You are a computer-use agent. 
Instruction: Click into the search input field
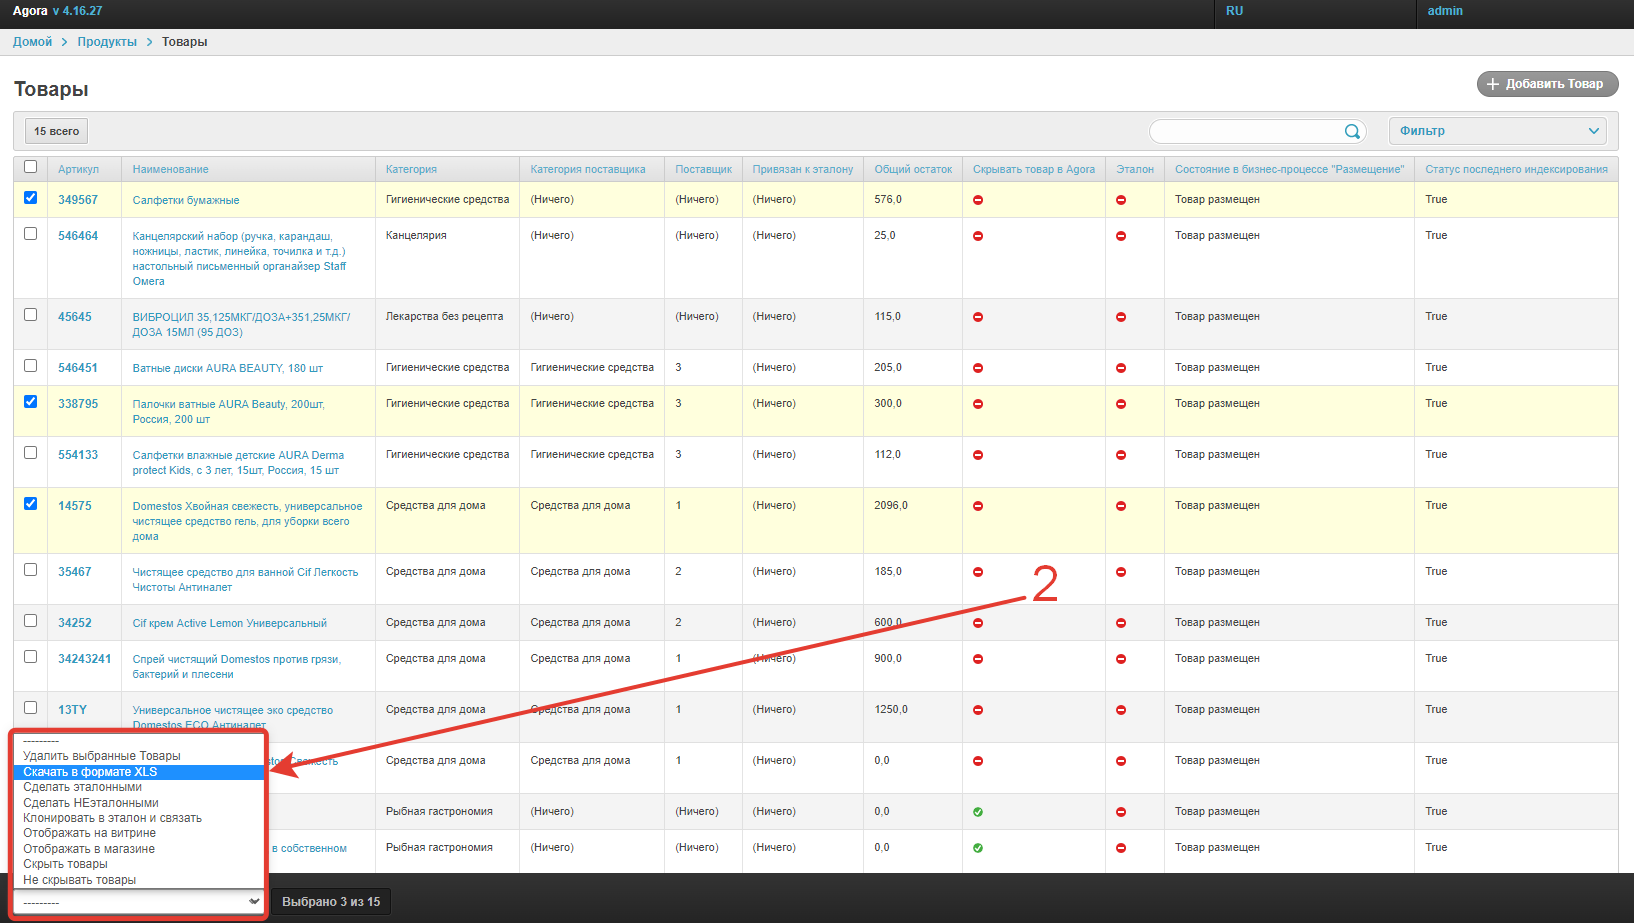(x=1245, y=131)
